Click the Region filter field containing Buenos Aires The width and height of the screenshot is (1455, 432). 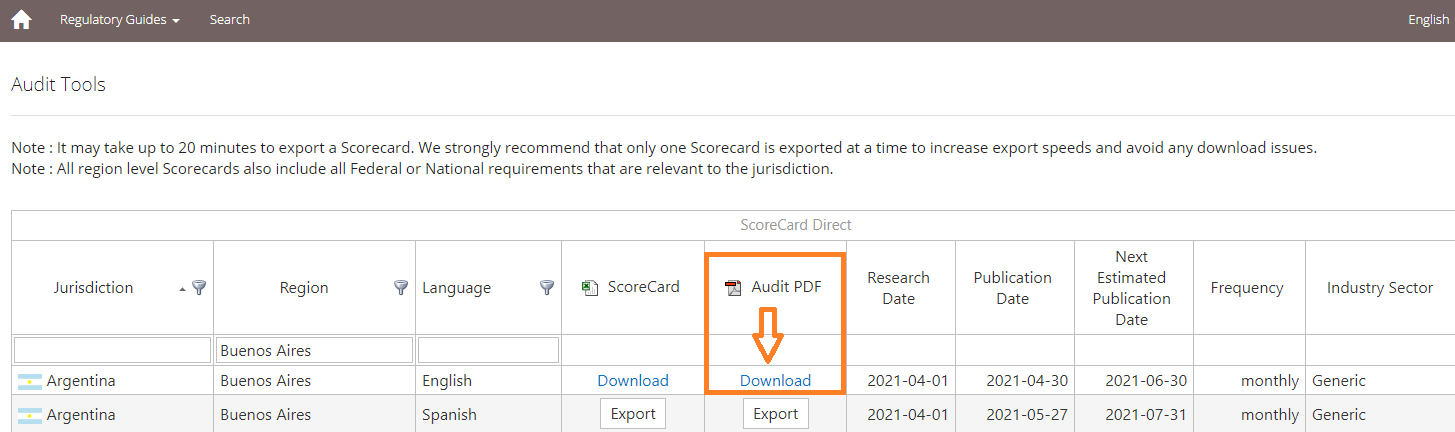point(315,350)
